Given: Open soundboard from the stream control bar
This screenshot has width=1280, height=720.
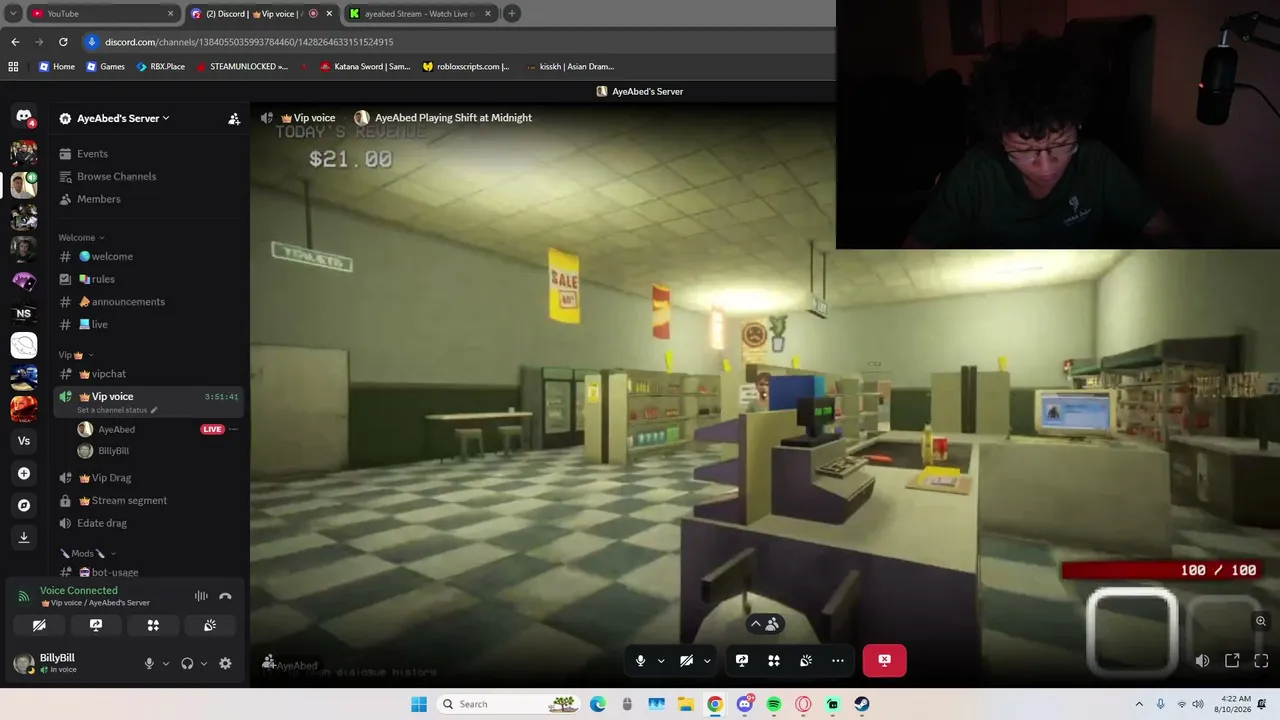Looking at the screenshot, I should (806, 660).
